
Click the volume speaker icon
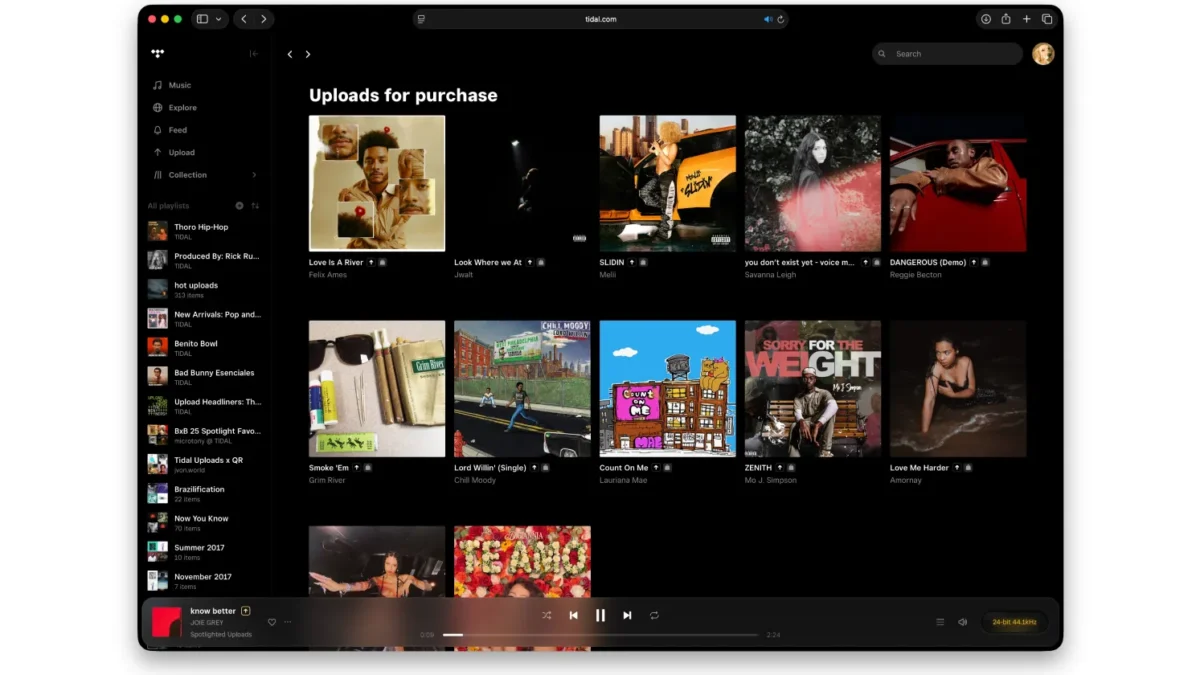coord(963,622)
